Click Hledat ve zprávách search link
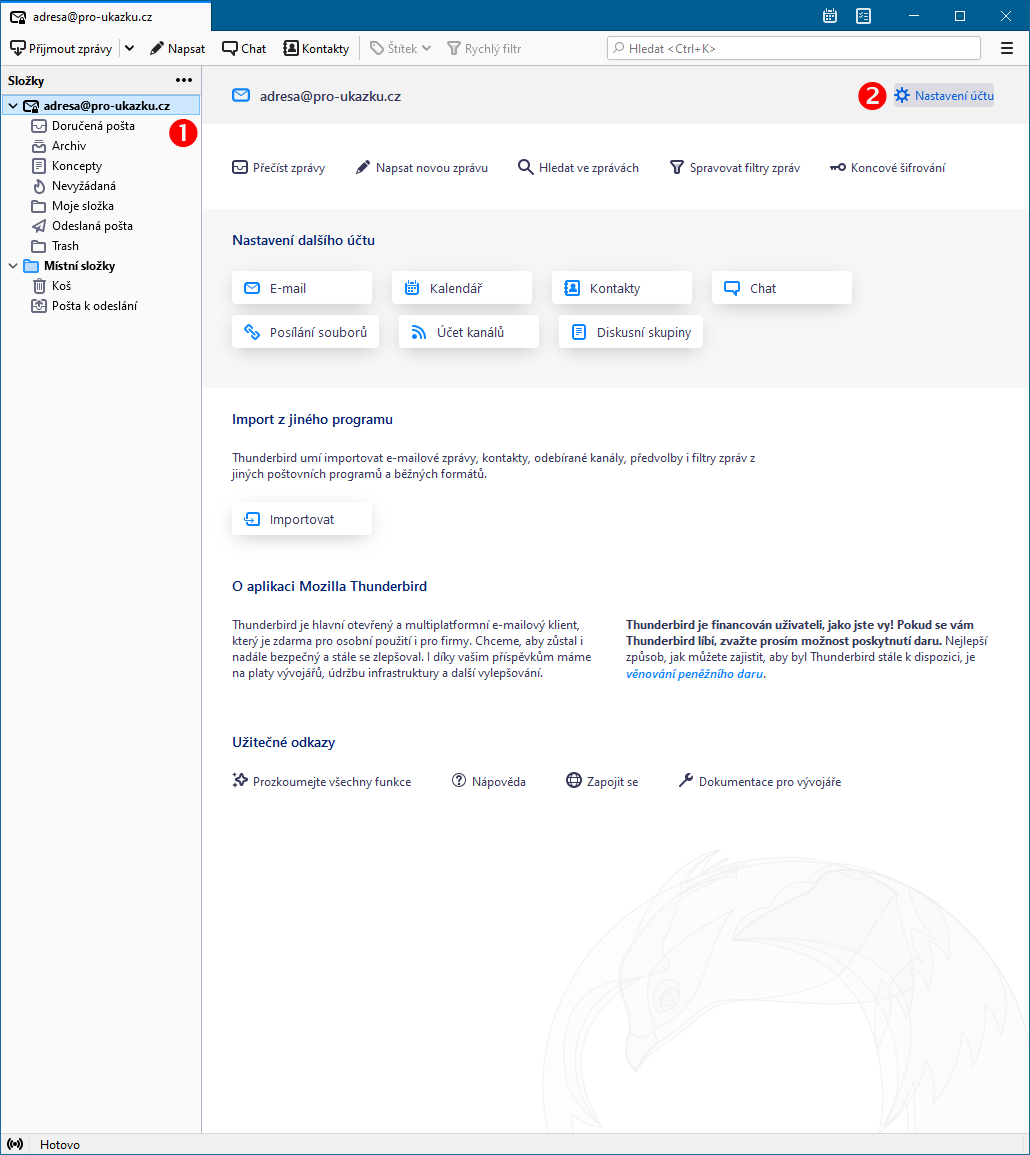This screenshot has height=1155, width=1030. (578, 168)
